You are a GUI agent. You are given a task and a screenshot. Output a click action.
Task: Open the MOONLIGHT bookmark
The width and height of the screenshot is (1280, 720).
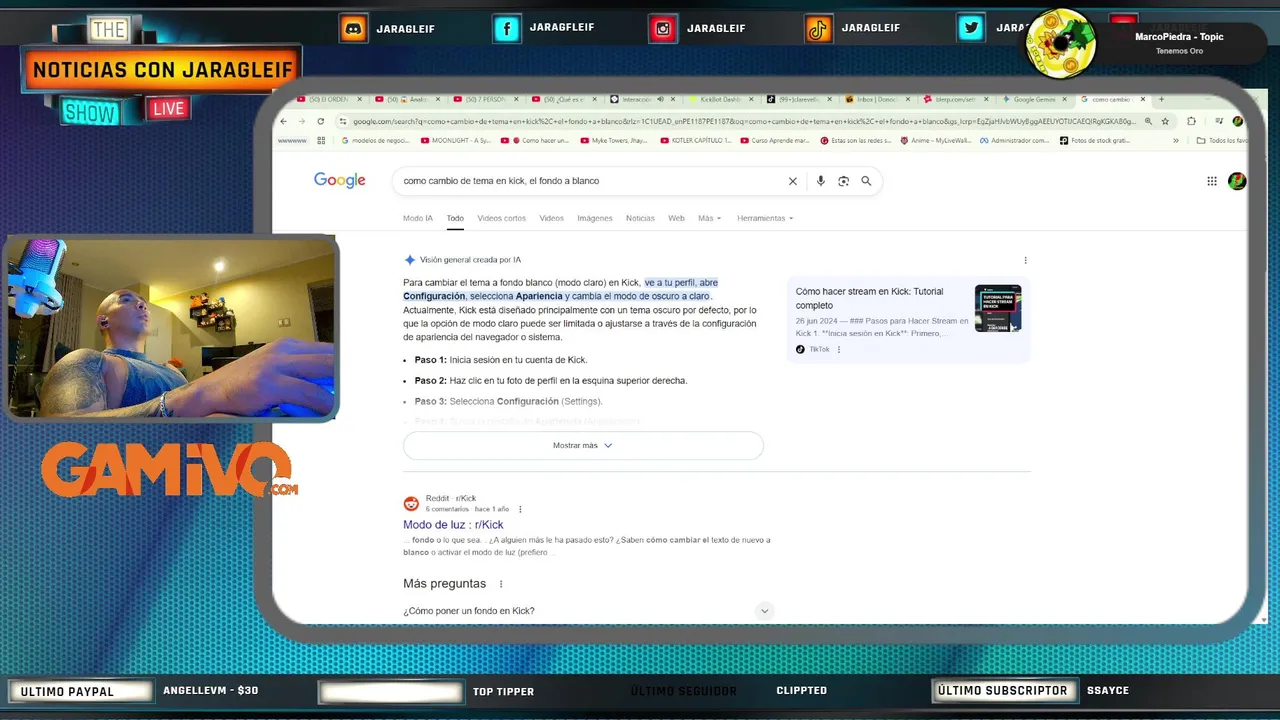[x=454, y=141]
